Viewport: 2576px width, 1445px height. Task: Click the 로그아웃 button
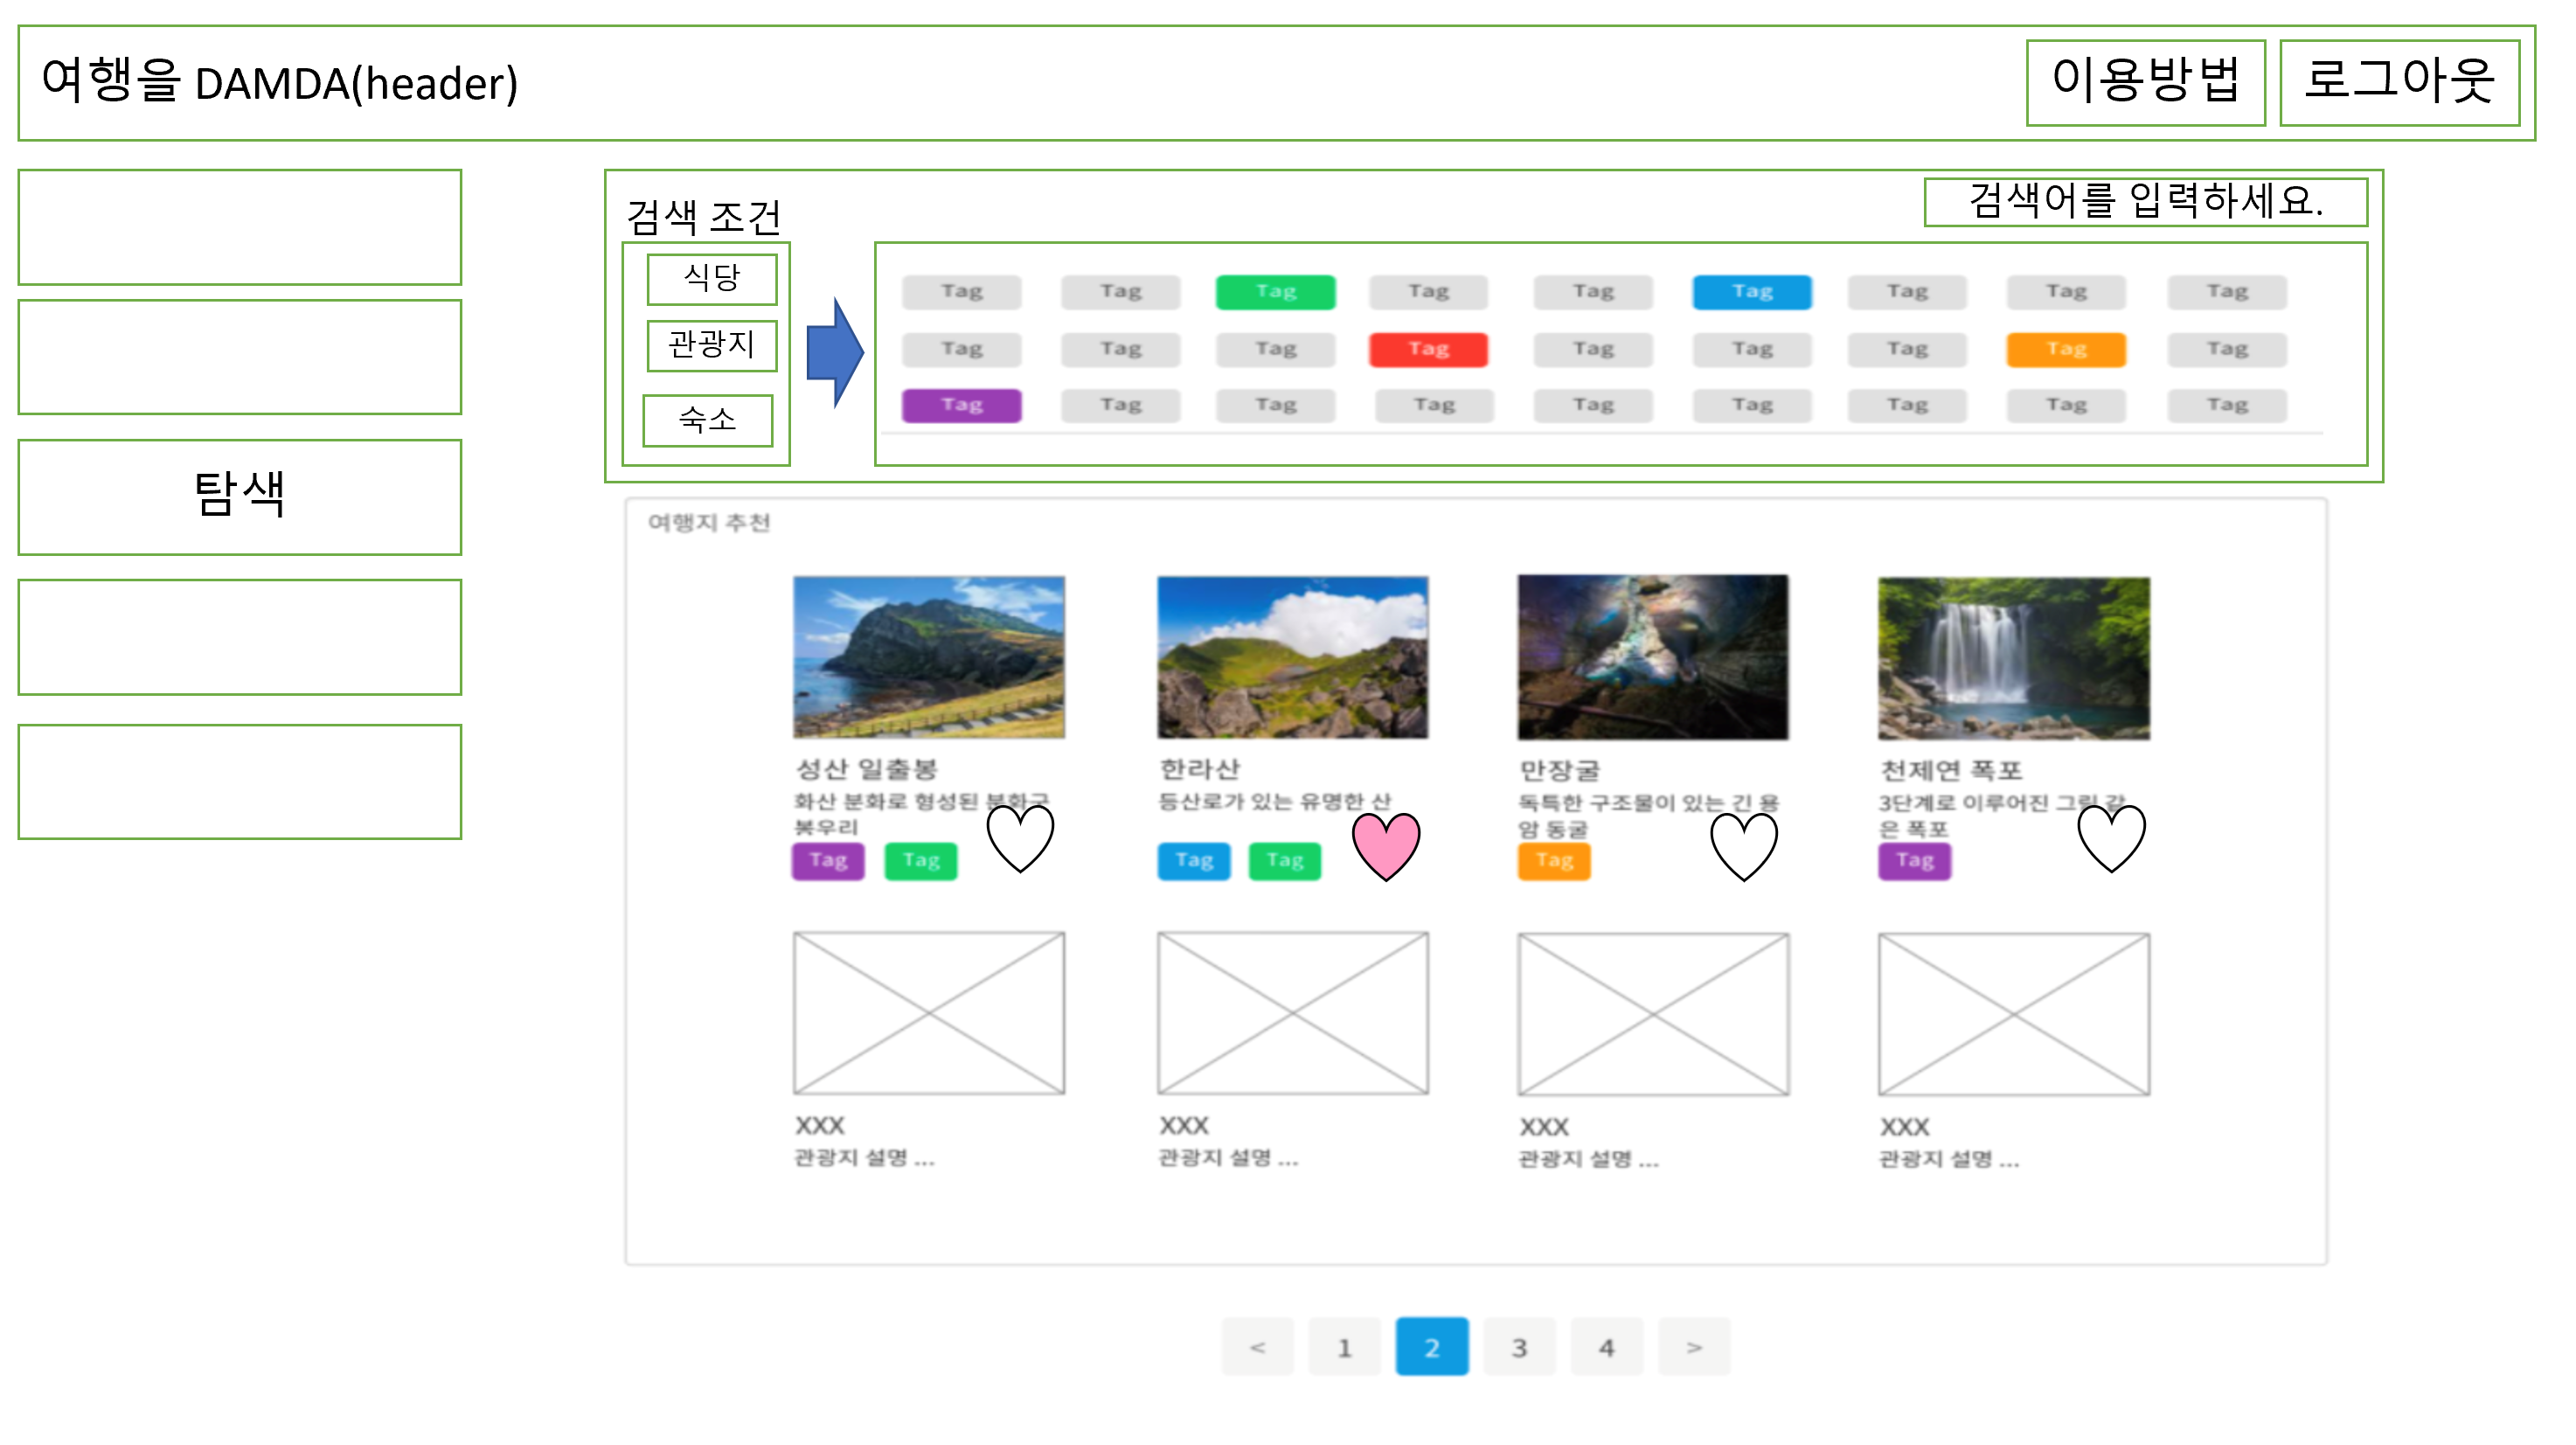[x=2399, y=82]
